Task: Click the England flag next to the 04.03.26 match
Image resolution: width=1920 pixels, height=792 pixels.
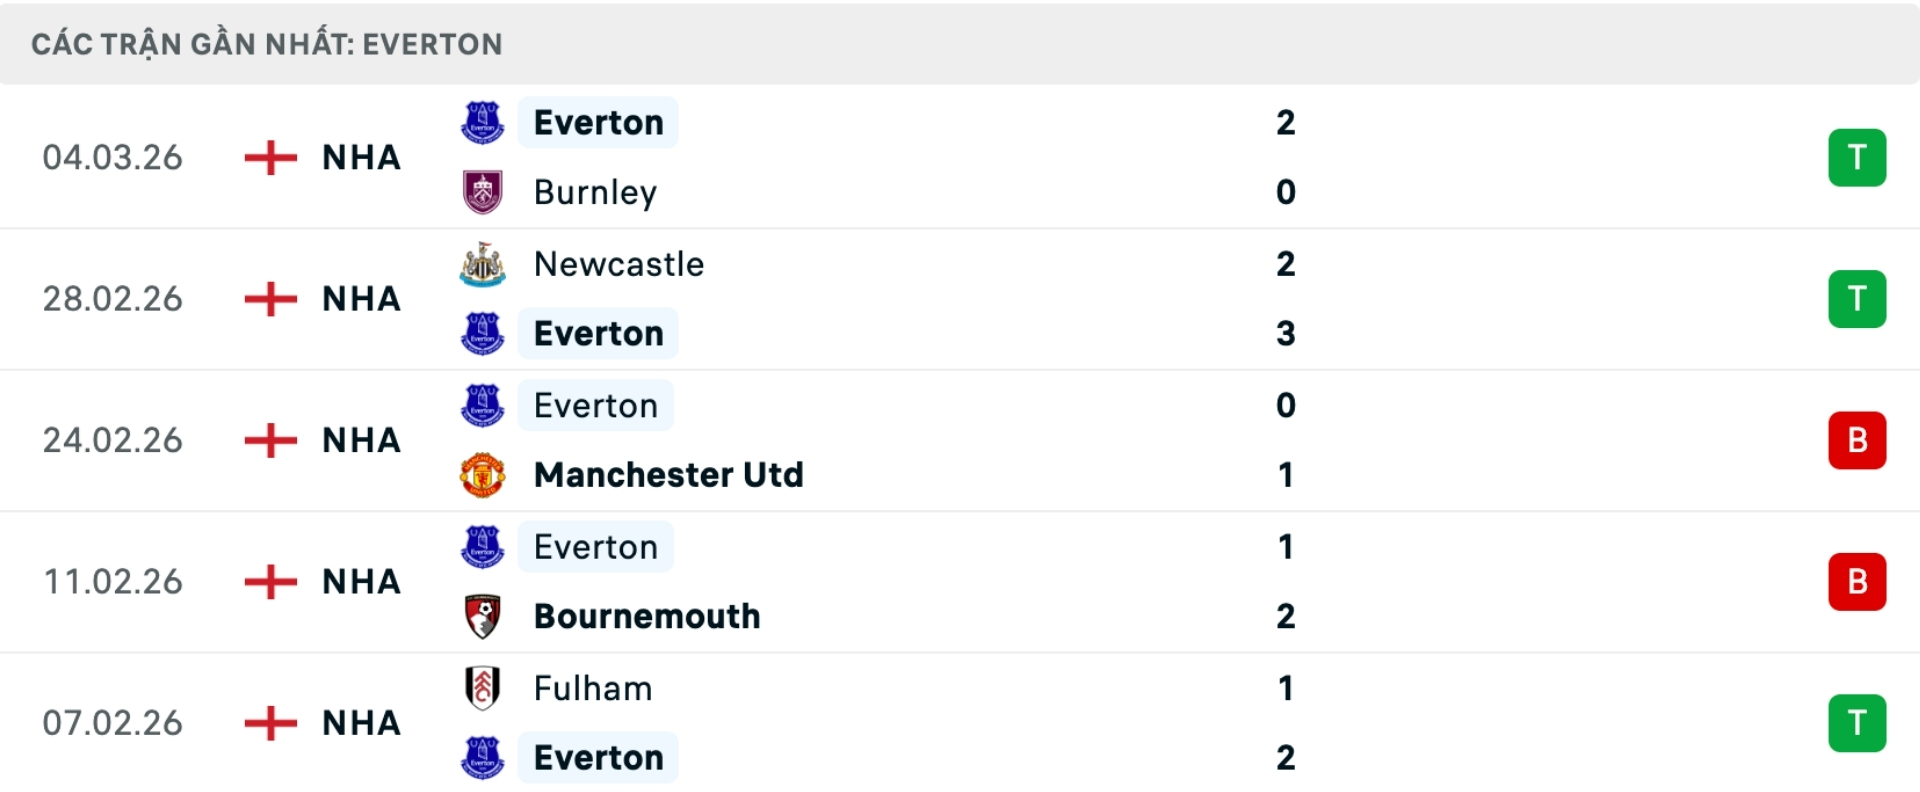Action: (x=270, y=157)
